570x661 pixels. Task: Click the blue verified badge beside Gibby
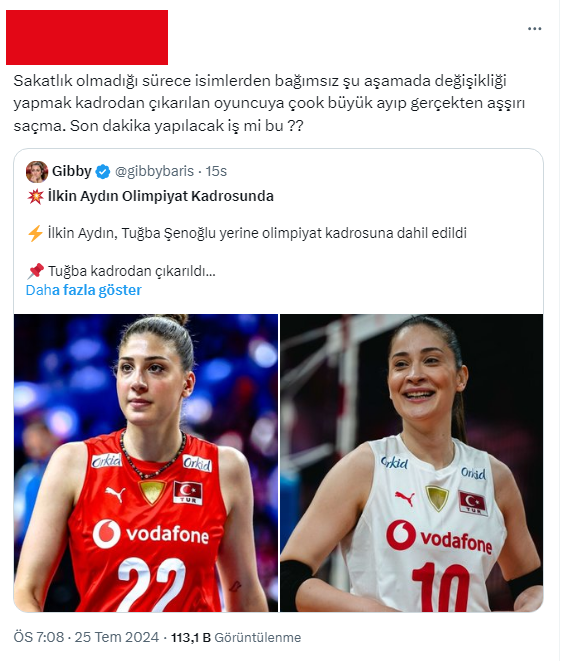click(x=103, y=172)
